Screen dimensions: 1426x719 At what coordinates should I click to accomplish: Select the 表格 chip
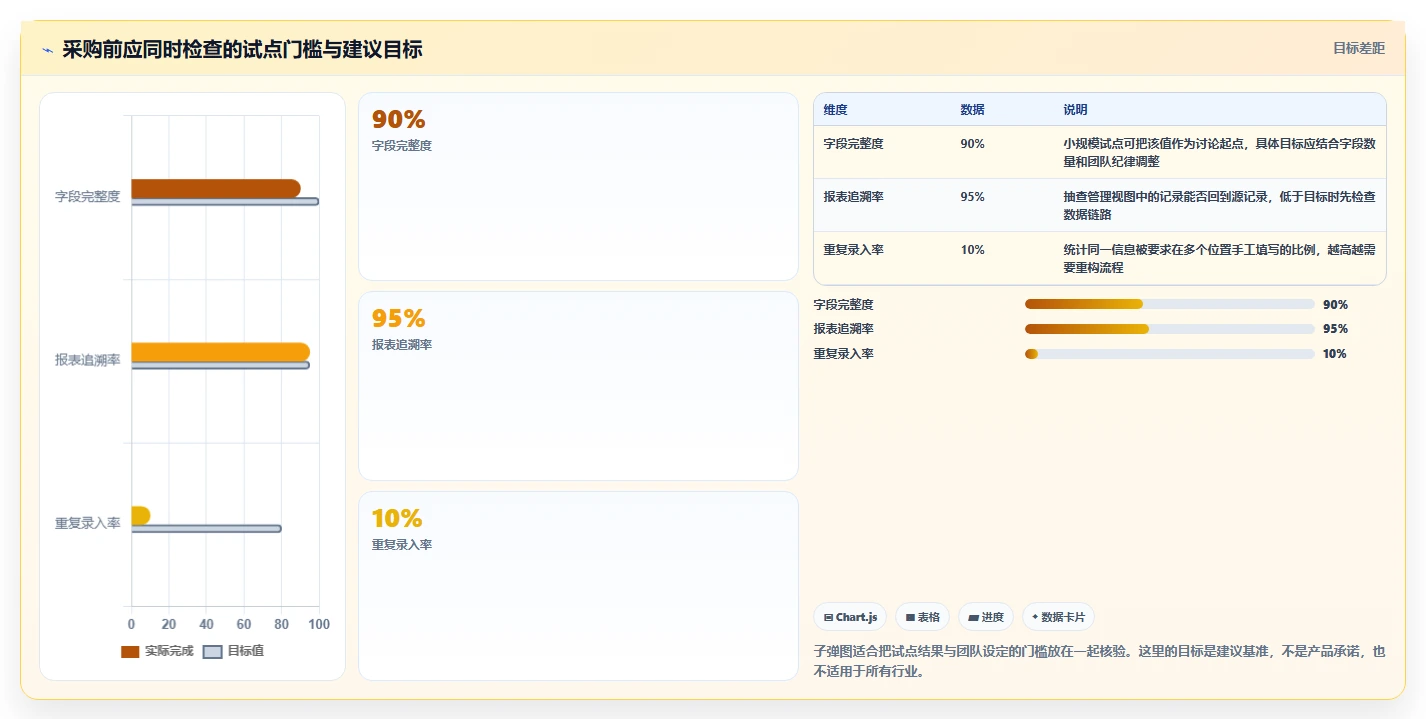coord(921,617)
